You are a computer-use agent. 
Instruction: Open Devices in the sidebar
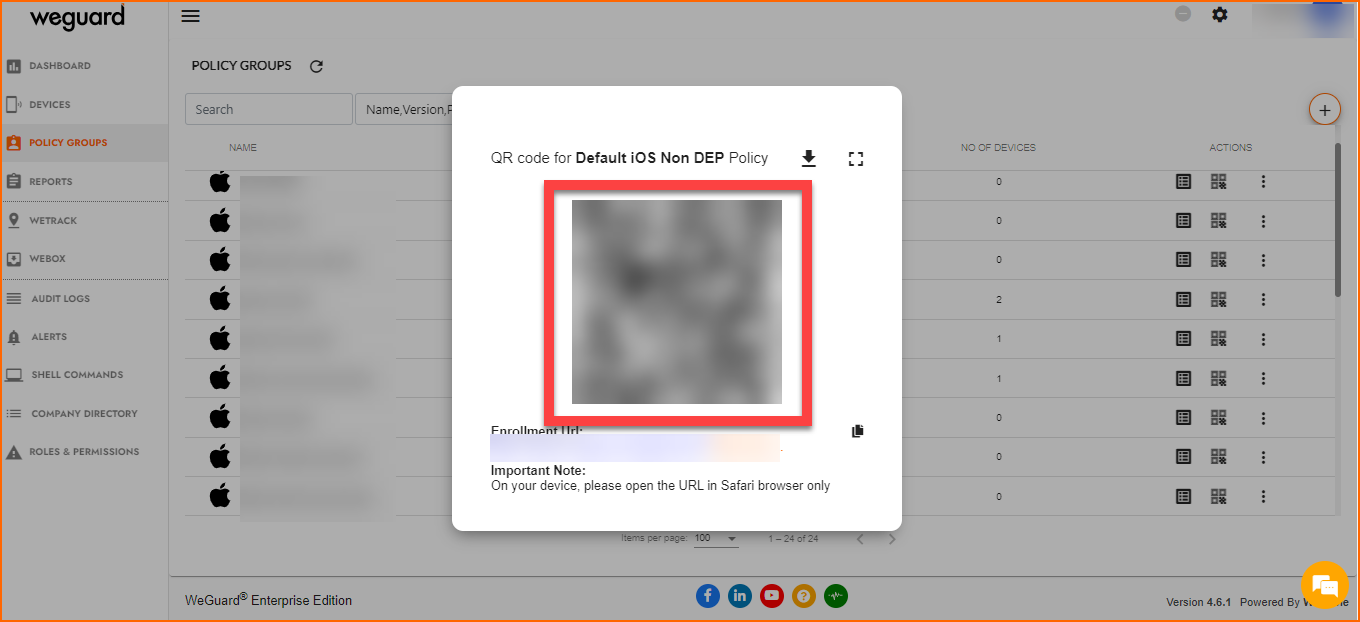coord(50,105)
